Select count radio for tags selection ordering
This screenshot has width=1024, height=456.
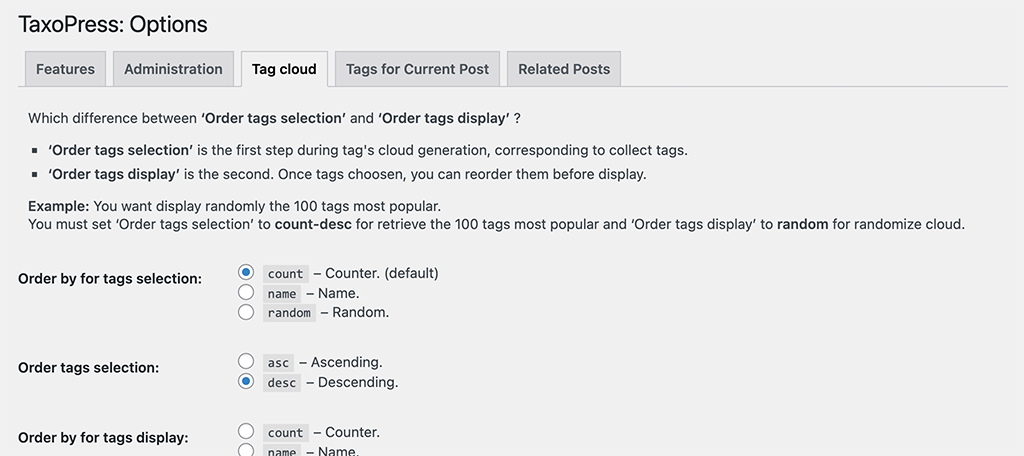tap(246, 272)
